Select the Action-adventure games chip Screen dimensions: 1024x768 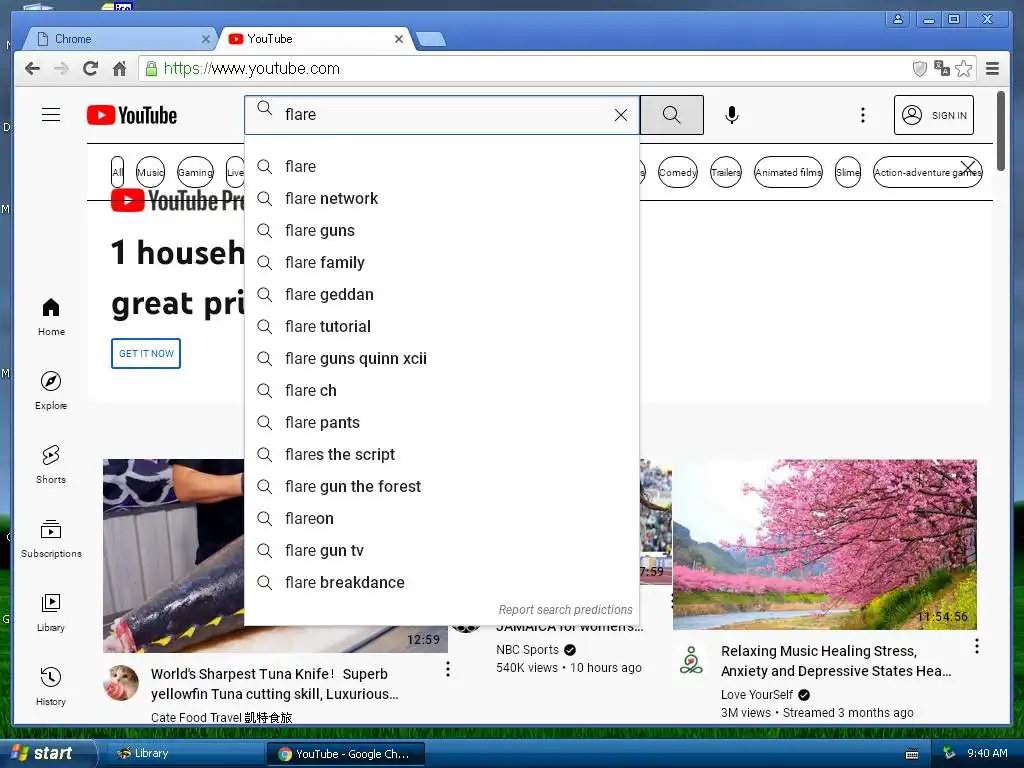(x=927, y=172)
